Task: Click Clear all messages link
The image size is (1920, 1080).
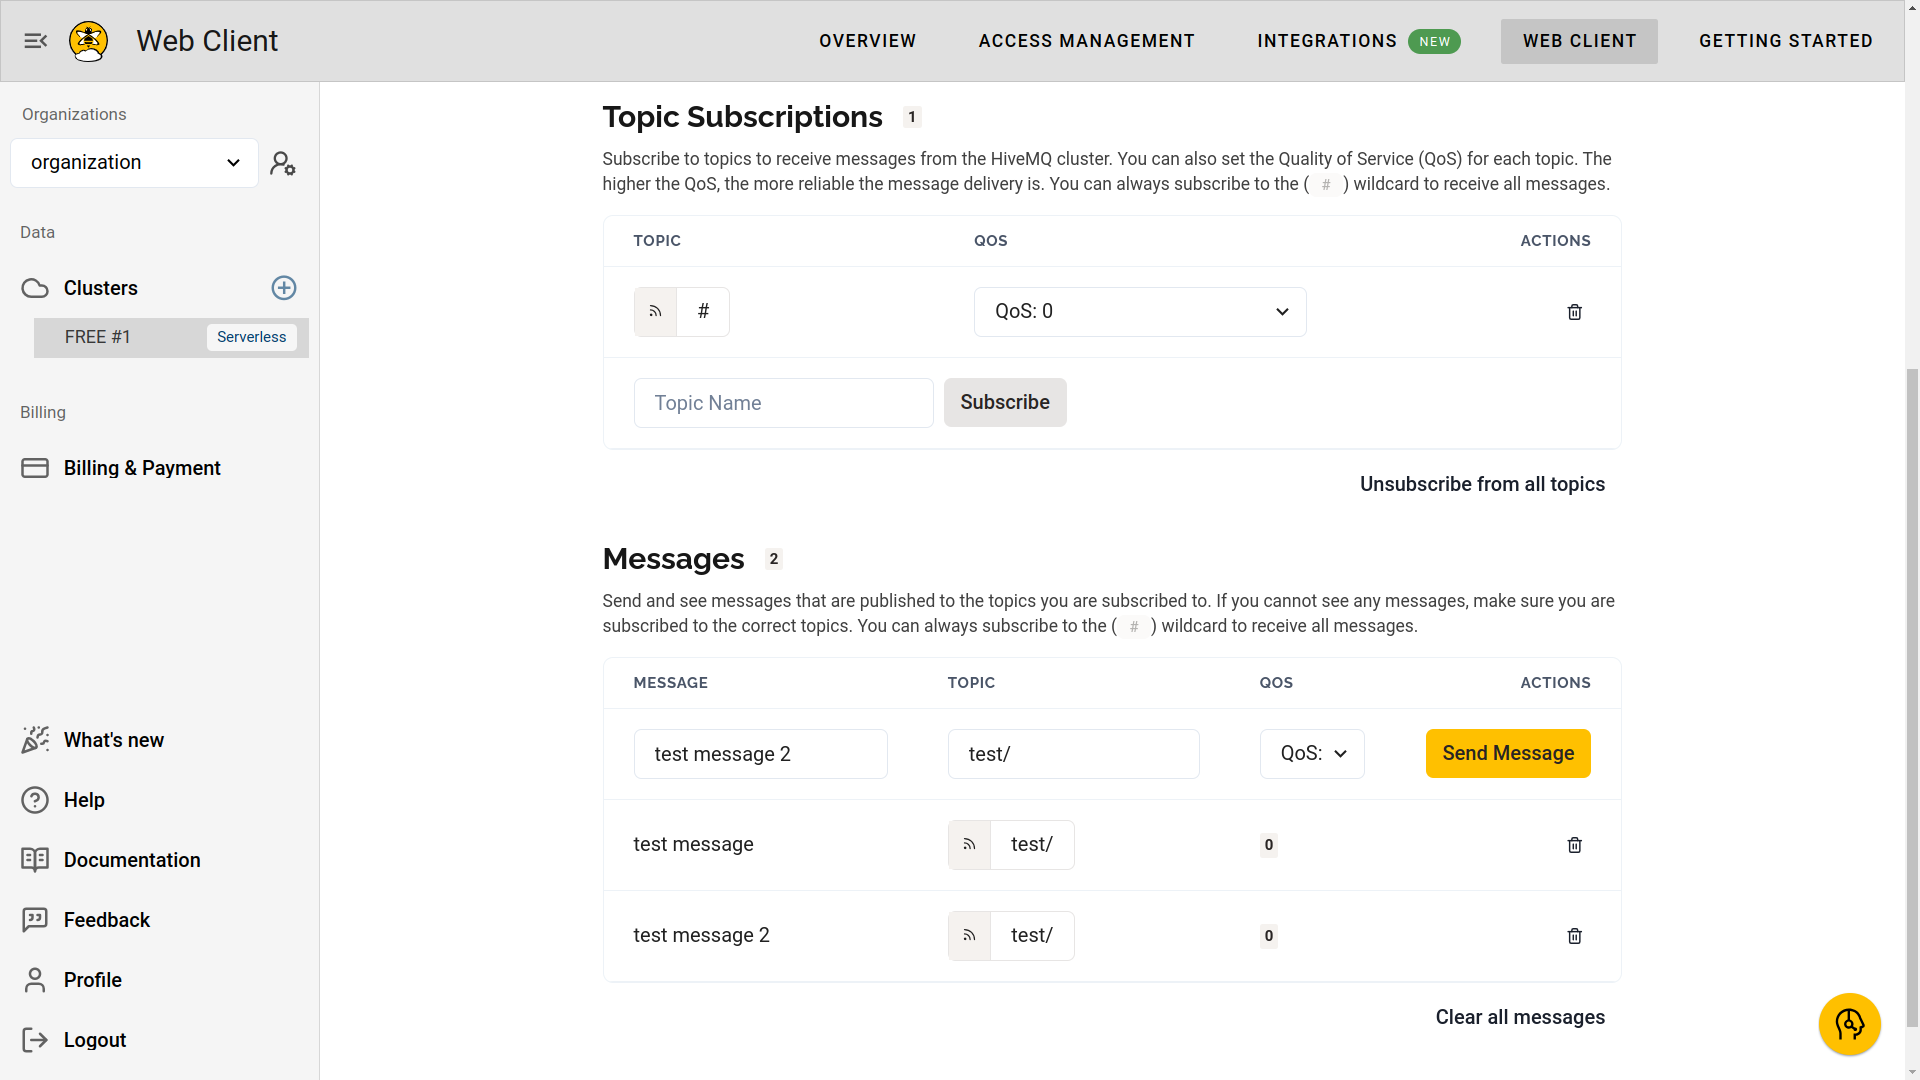Action: click(x=1520, y=1017)
